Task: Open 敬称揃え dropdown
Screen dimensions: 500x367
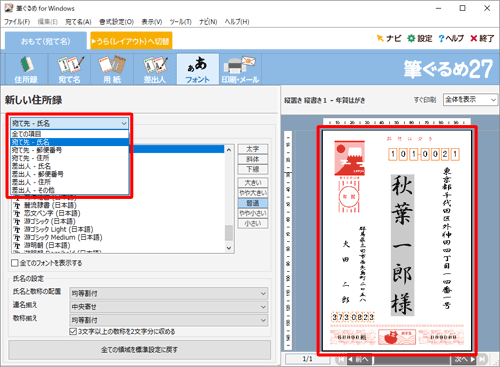Action: click(x=168, y=320)
